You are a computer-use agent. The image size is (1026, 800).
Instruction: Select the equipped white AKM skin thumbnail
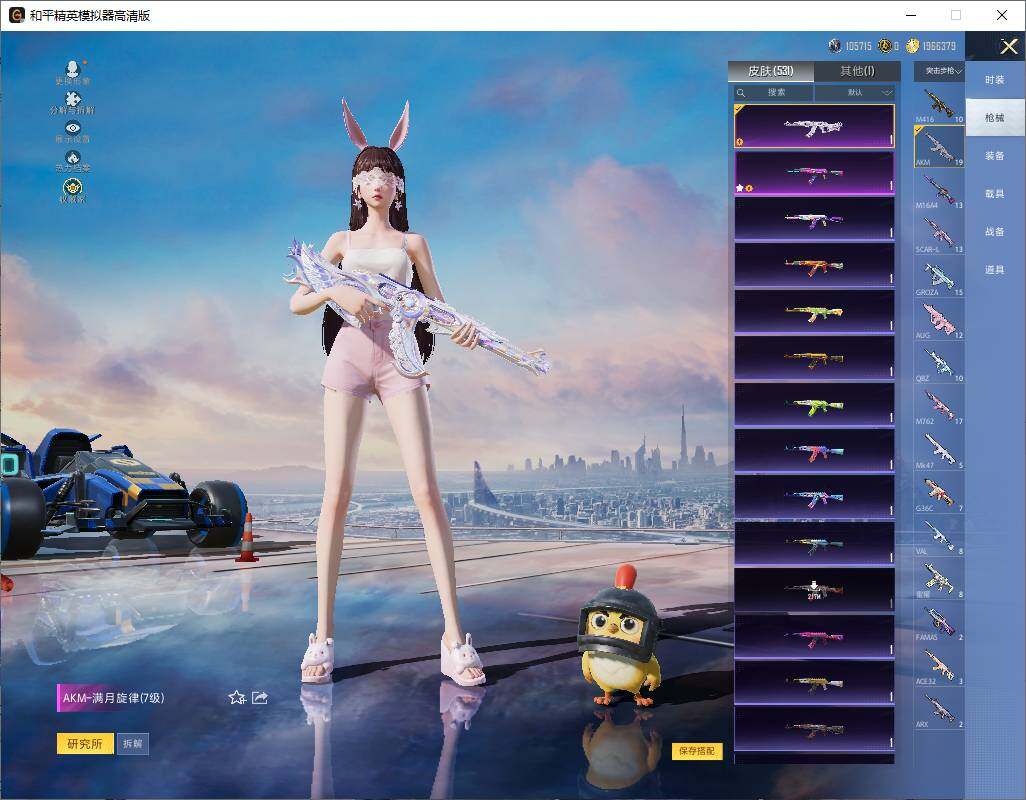tap(814, 126)
